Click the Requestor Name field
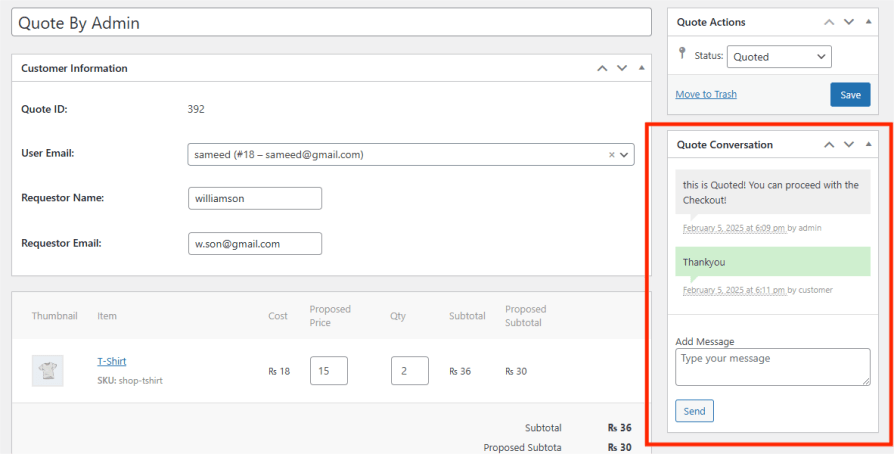 [x=255, y=198]
